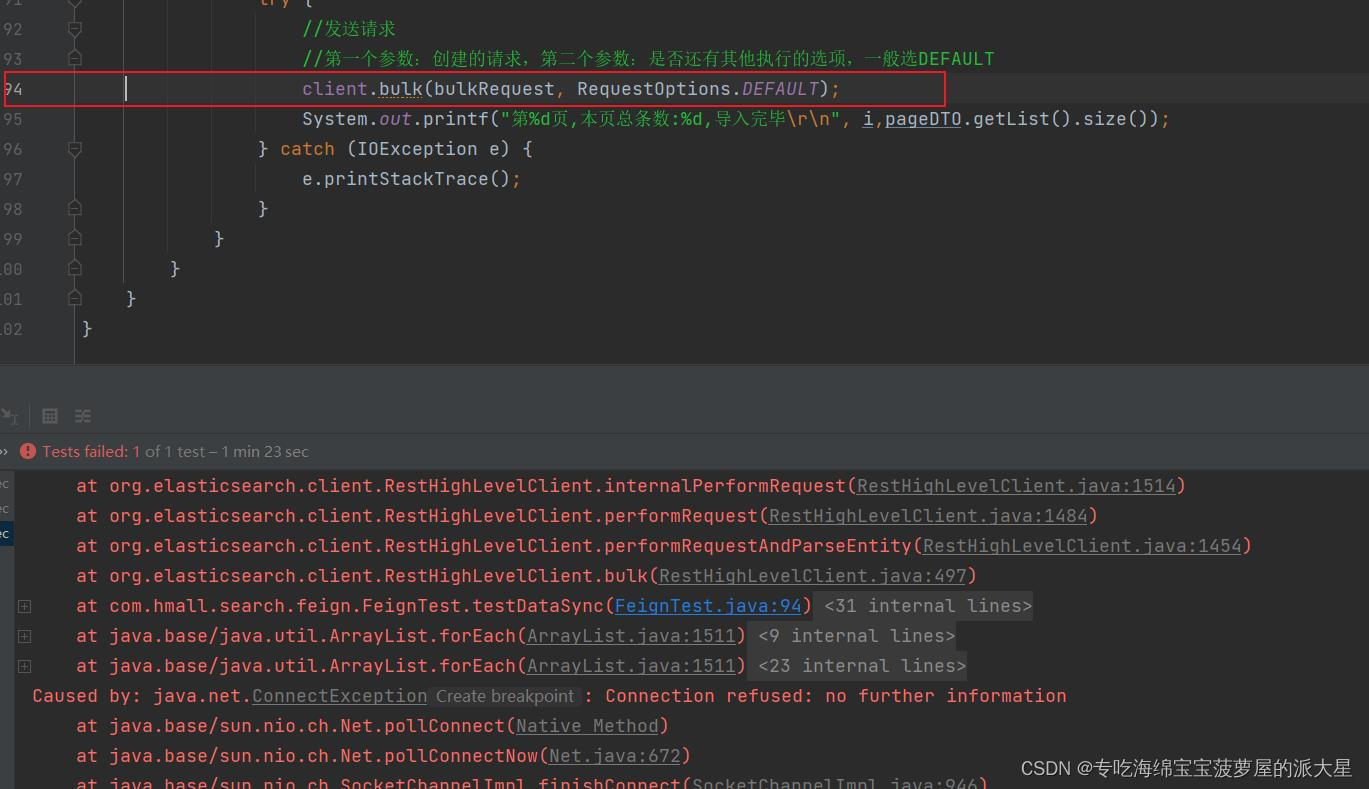The image size is (1369, 789).
Task: Expand plus box beside '<9 internal lines>' row
Action: click(25, 636)
